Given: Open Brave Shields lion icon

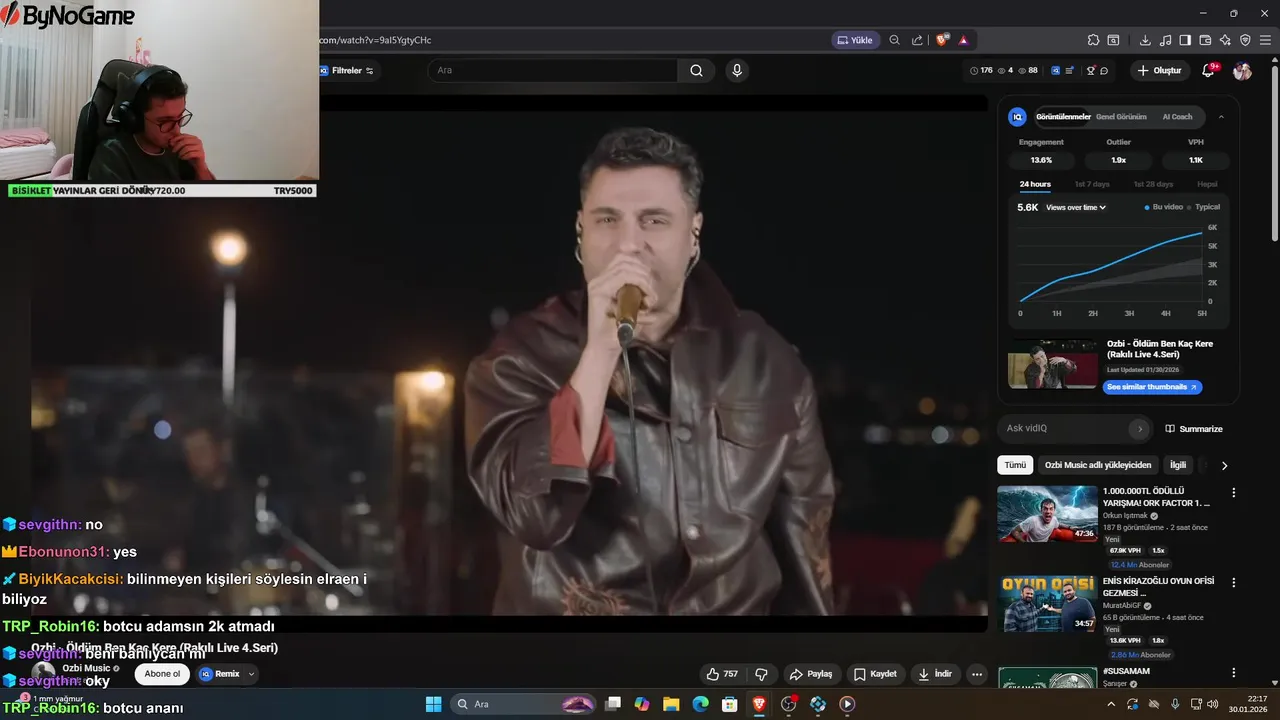Looking at the screenshot, I should [x=942, y=40].
